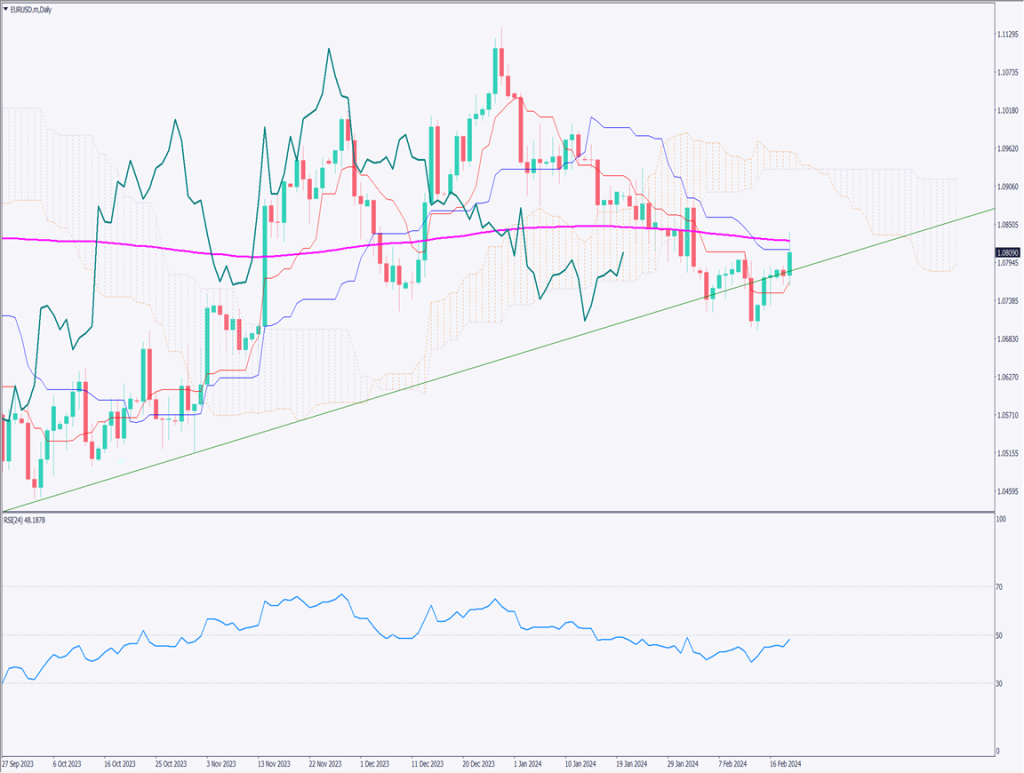Click the 3 Nov 2023 date label

coord(220,762)
